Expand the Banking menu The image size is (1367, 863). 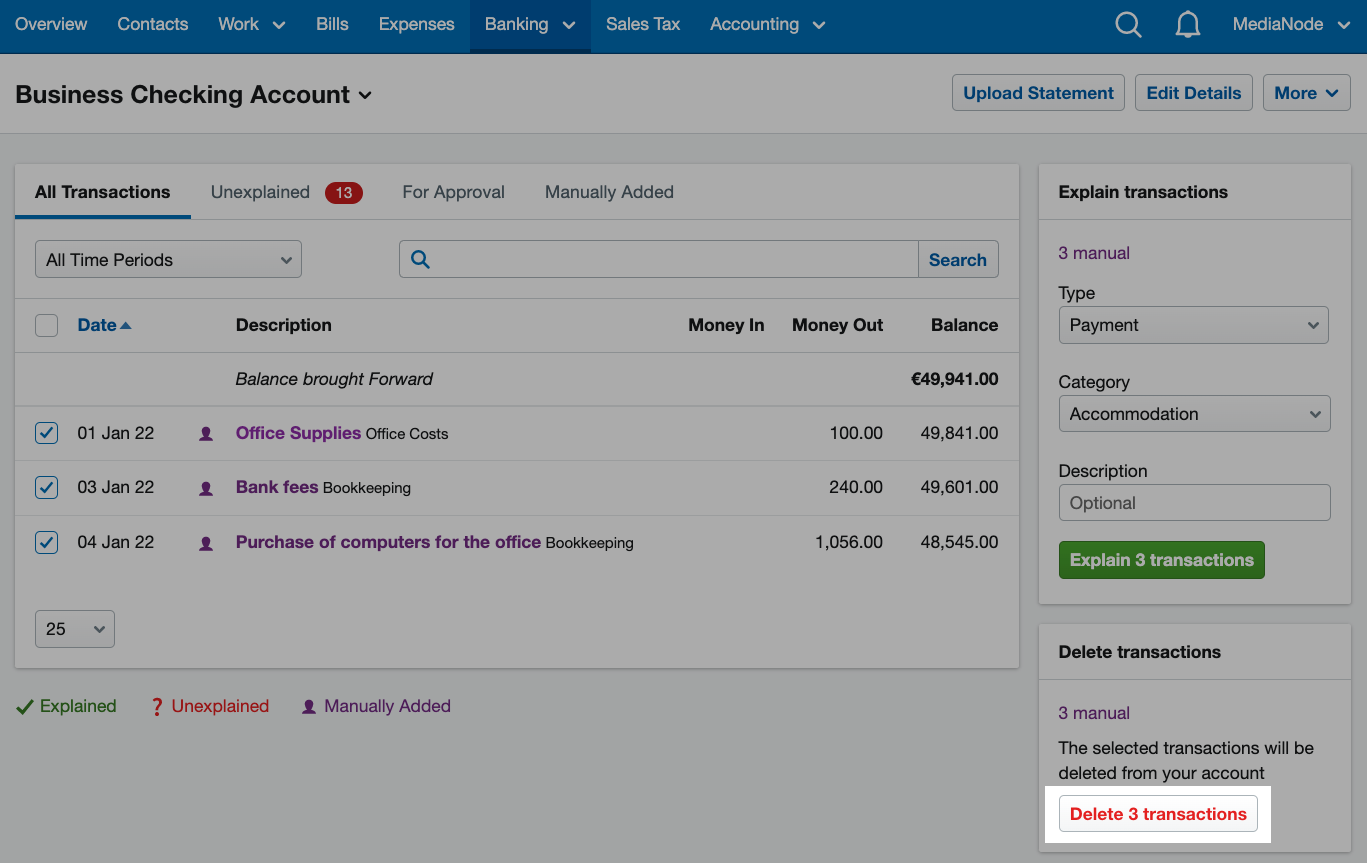[x=530, y=24]
